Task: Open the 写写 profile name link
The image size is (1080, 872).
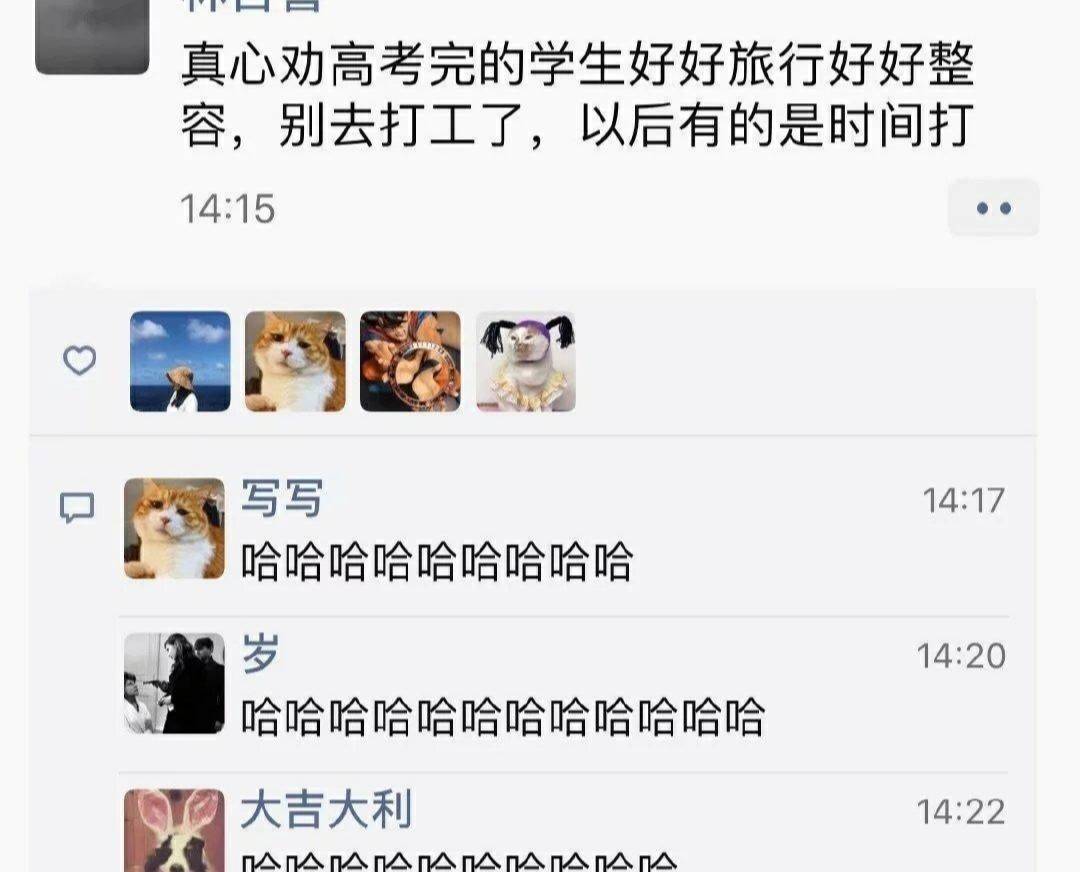Action: pyautogui.click(x=282, y=498)
